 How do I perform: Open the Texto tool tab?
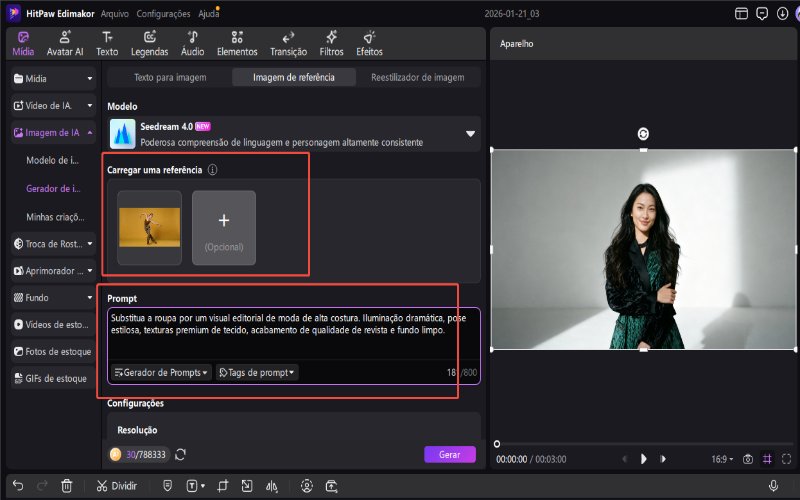[107, 44]
